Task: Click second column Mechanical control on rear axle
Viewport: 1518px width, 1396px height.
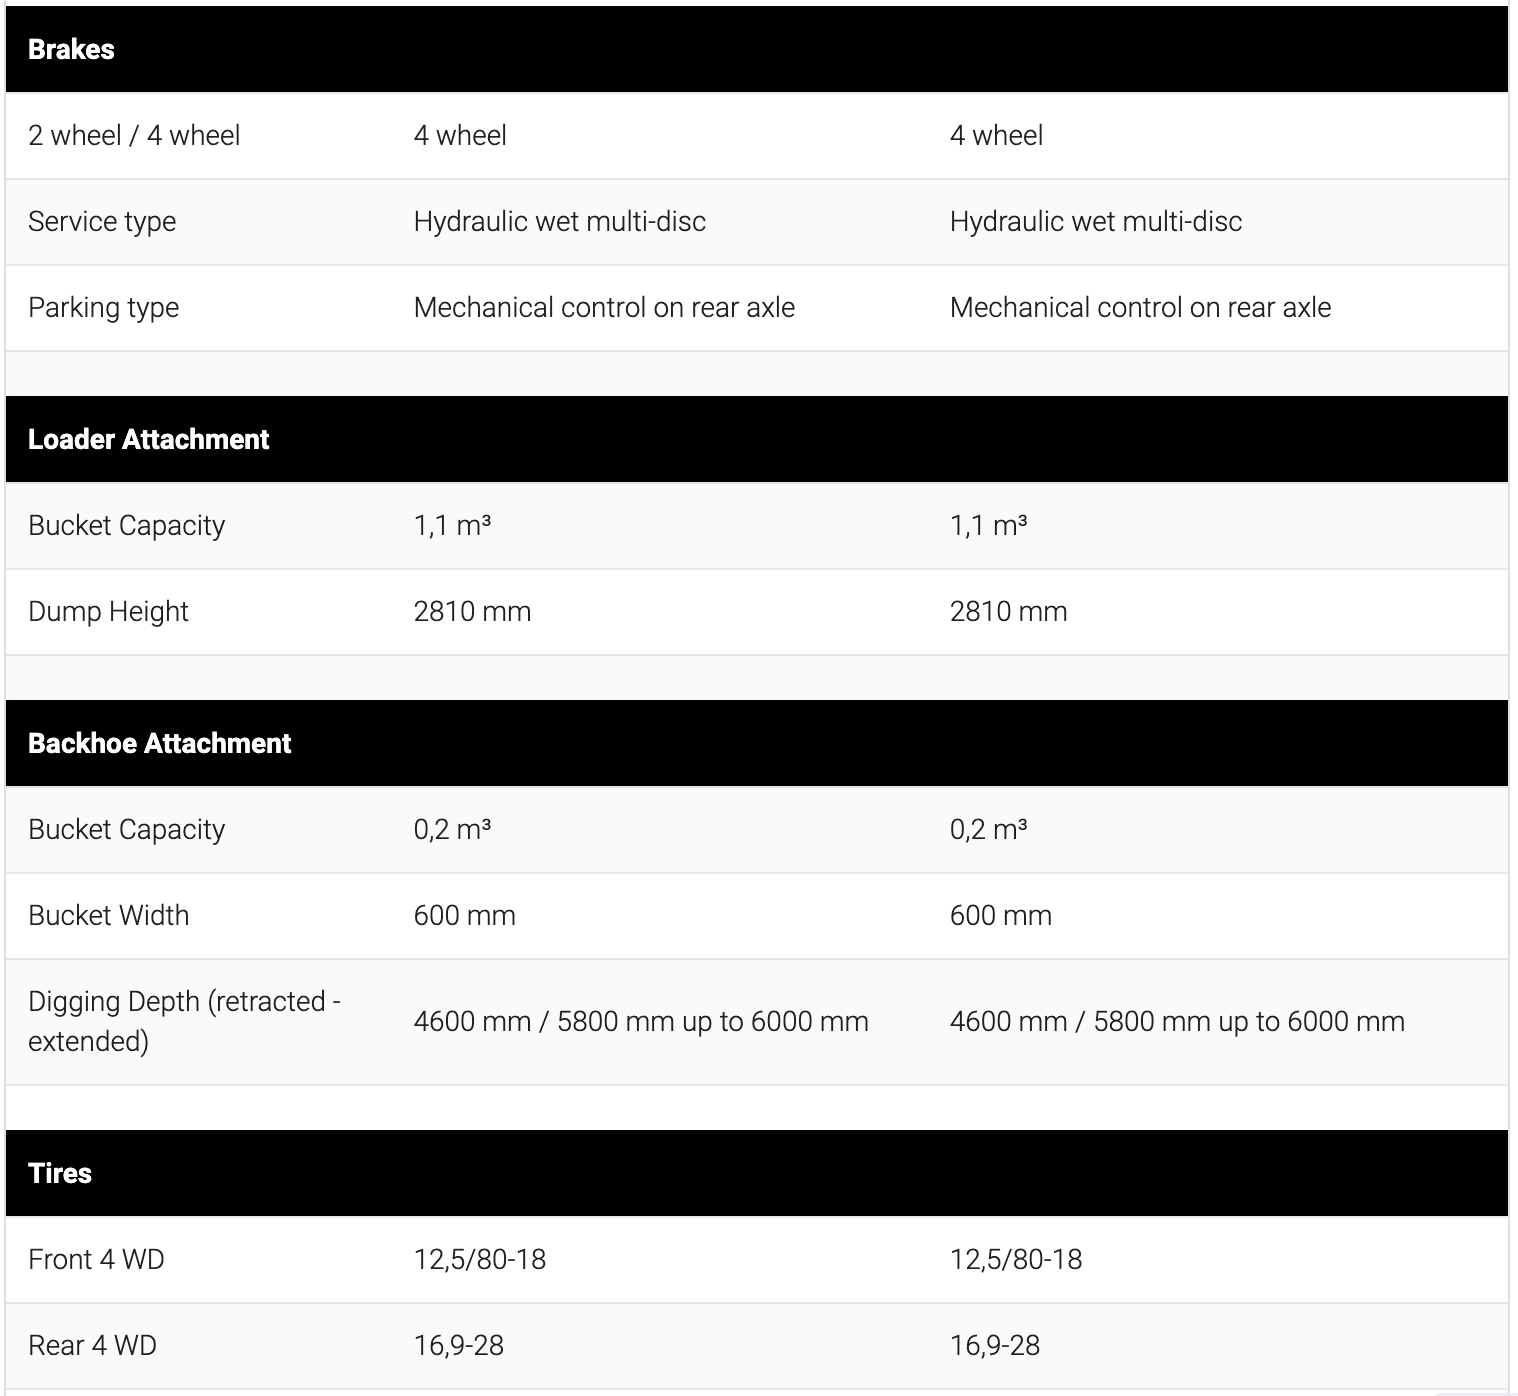Action: [x=1140, y=308]
